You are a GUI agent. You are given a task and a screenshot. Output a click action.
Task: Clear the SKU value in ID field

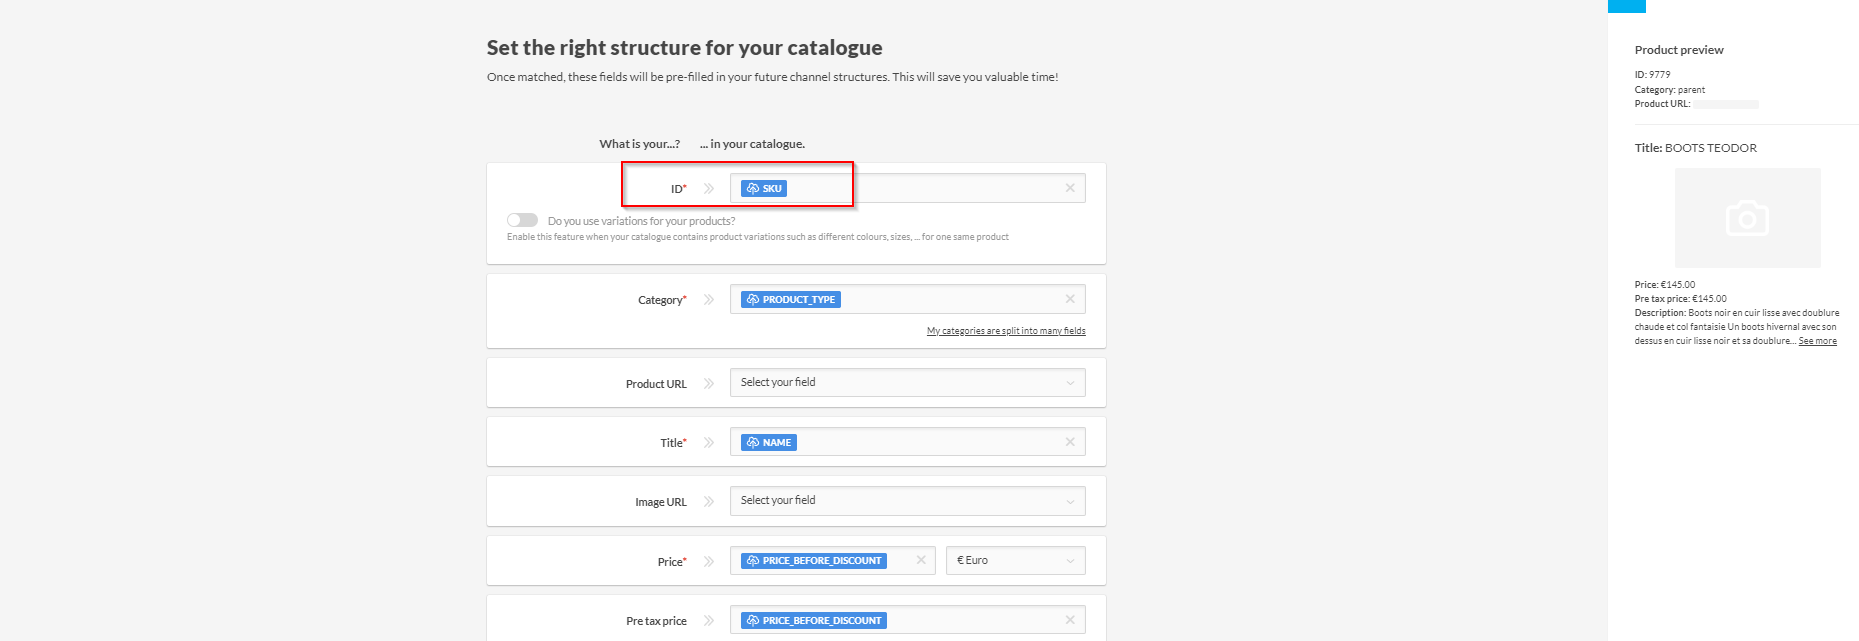[x=1069, y=188]
